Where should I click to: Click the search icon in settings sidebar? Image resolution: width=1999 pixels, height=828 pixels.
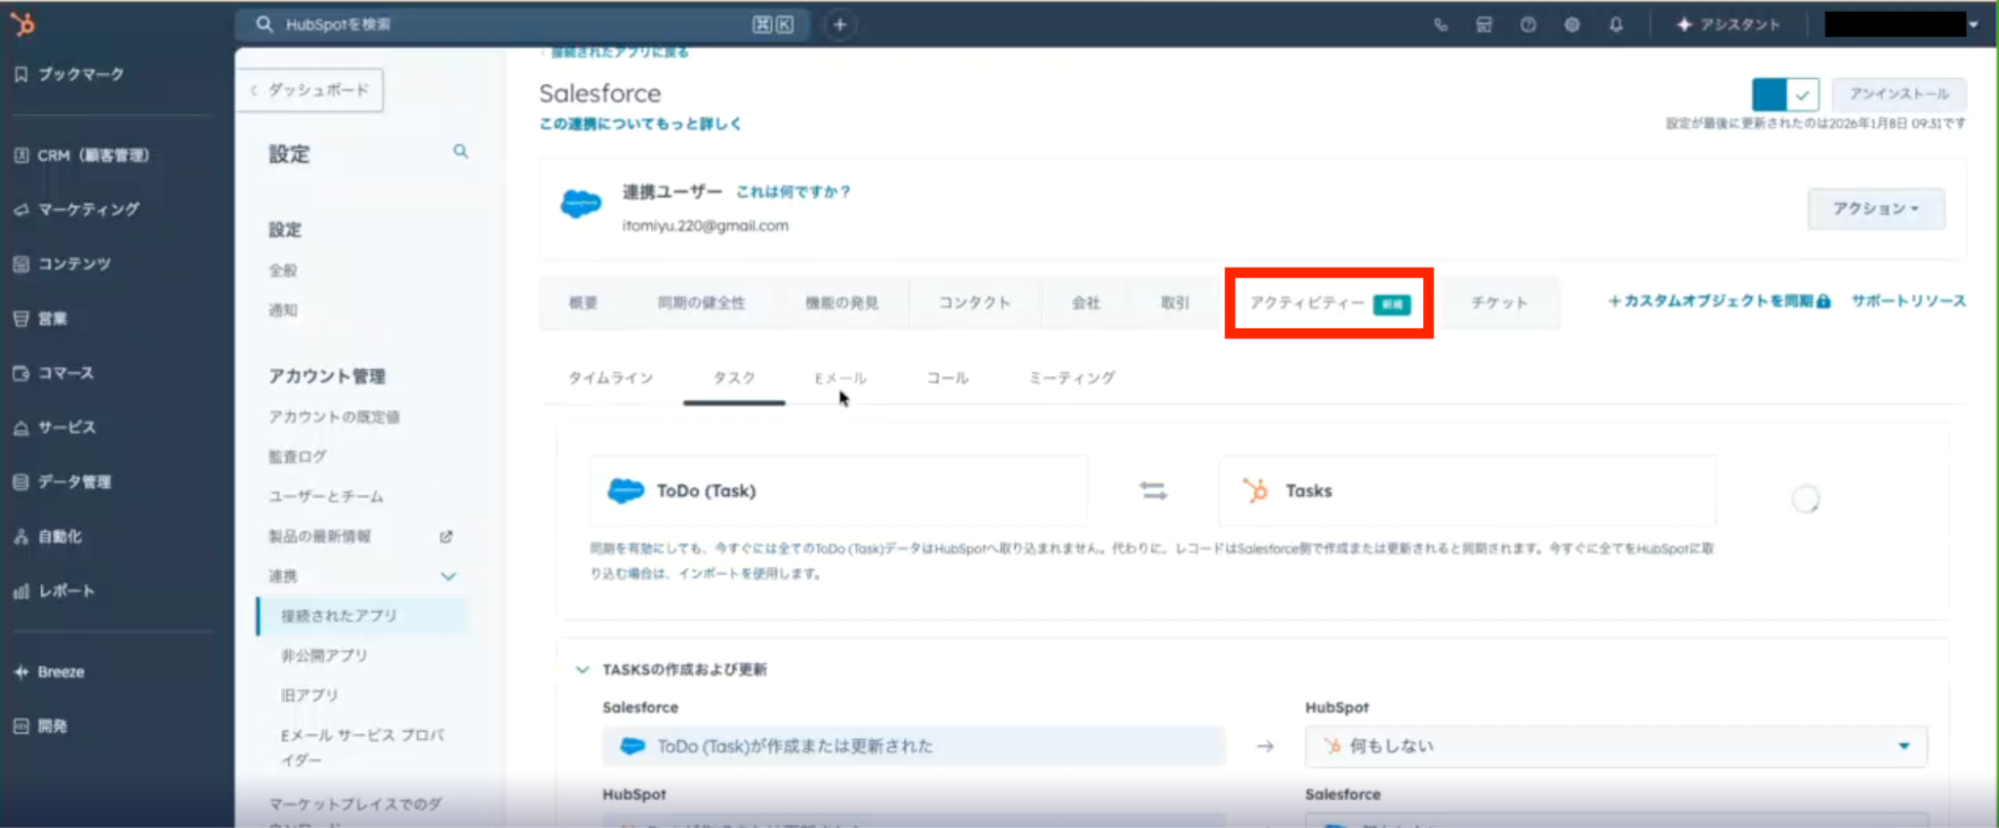click(460, 152)
